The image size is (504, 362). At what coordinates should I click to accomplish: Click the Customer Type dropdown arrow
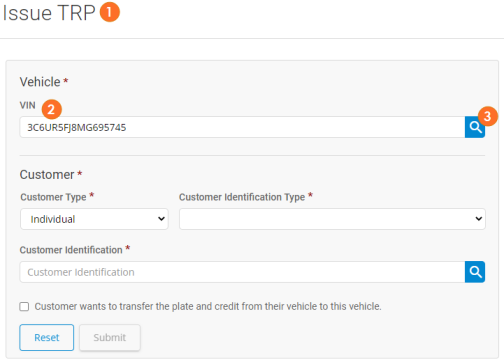tap(161, 219)
